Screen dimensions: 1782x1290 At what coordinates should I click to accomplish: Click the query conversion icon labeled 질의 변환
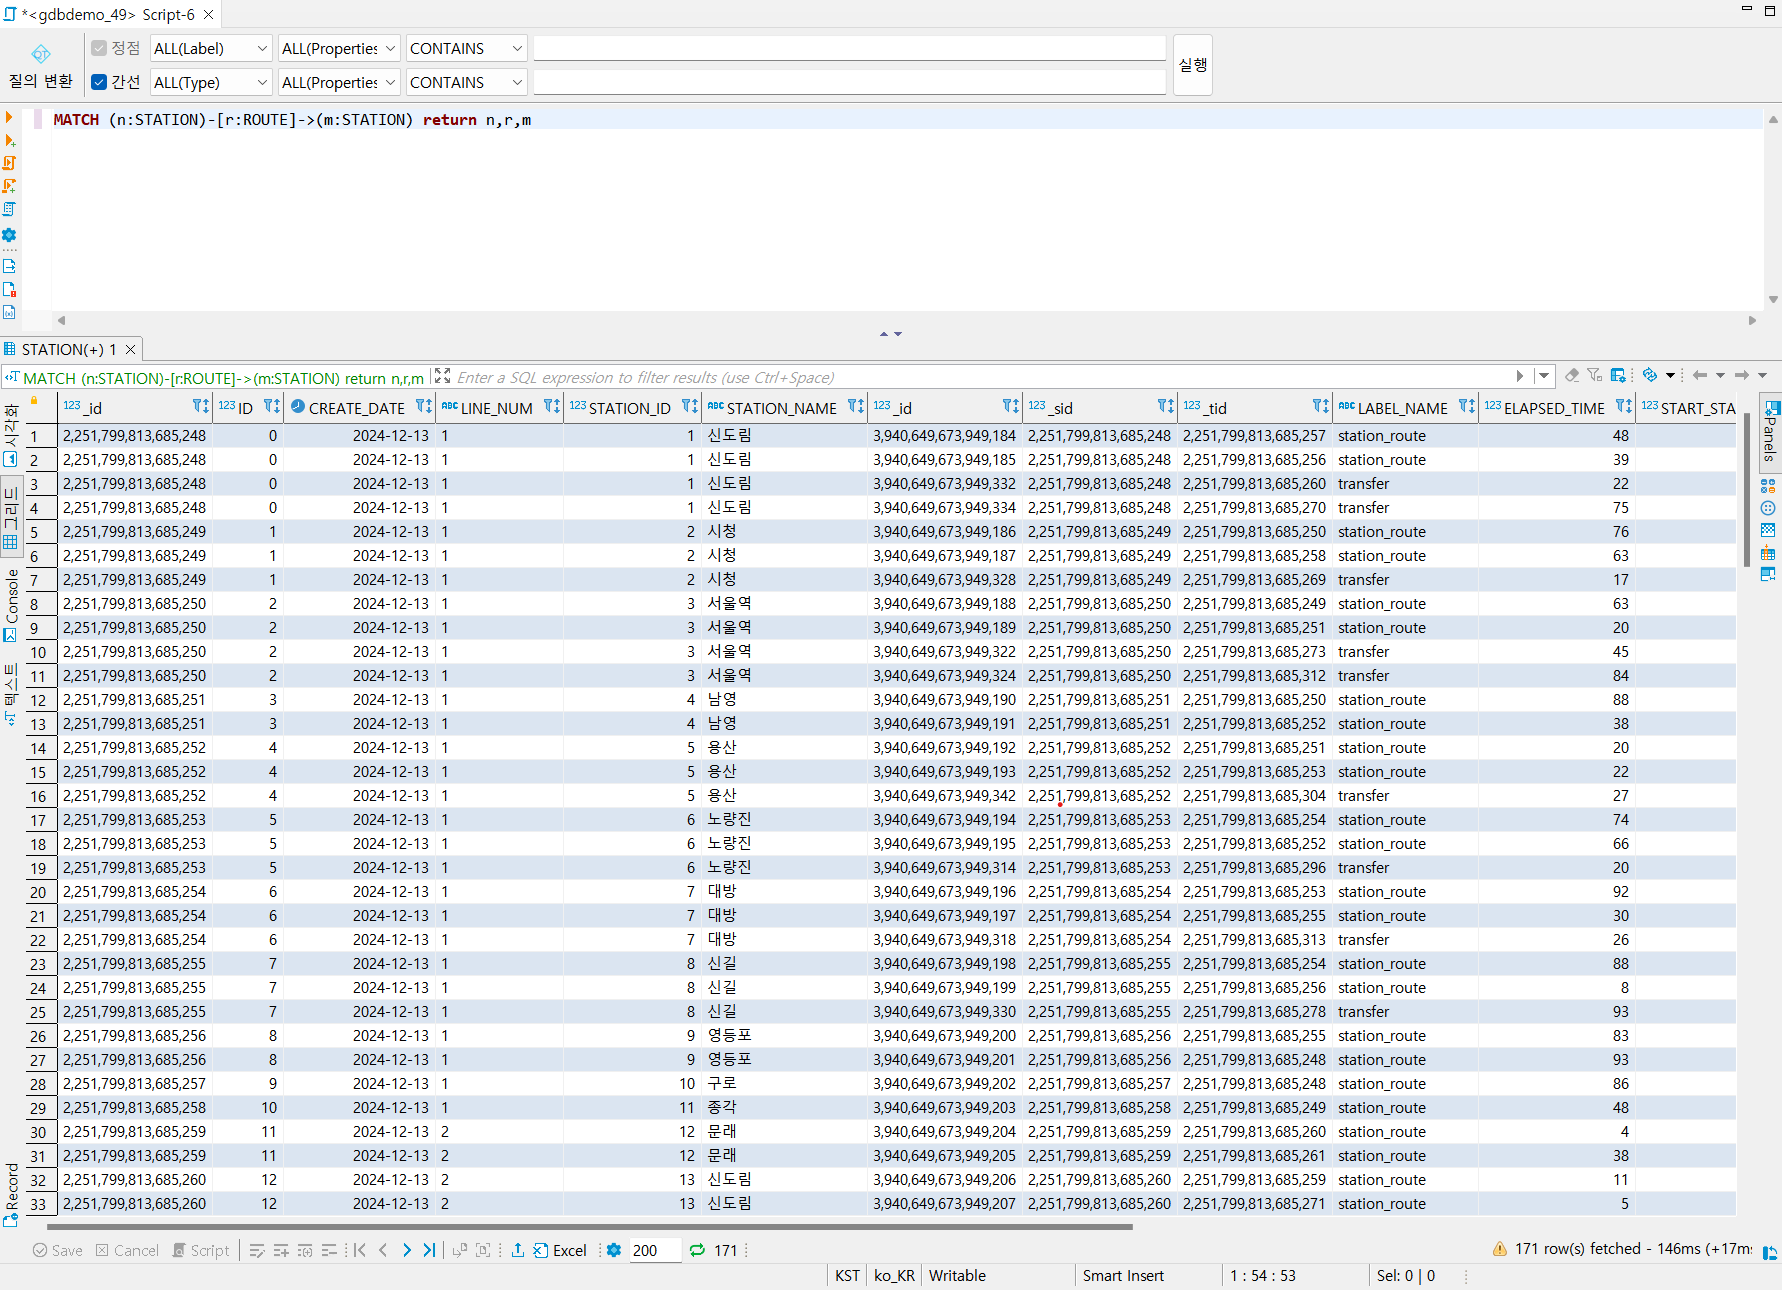click(x=40, y=66)
